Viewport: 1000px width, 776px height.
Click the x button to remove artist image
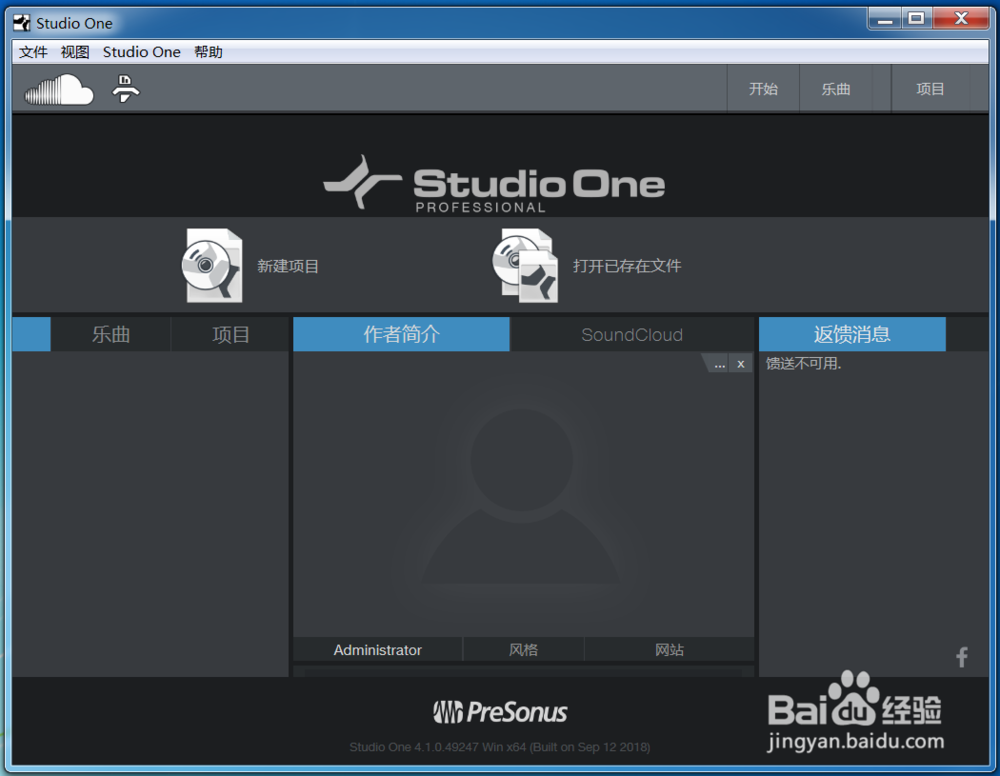point(740,364)
